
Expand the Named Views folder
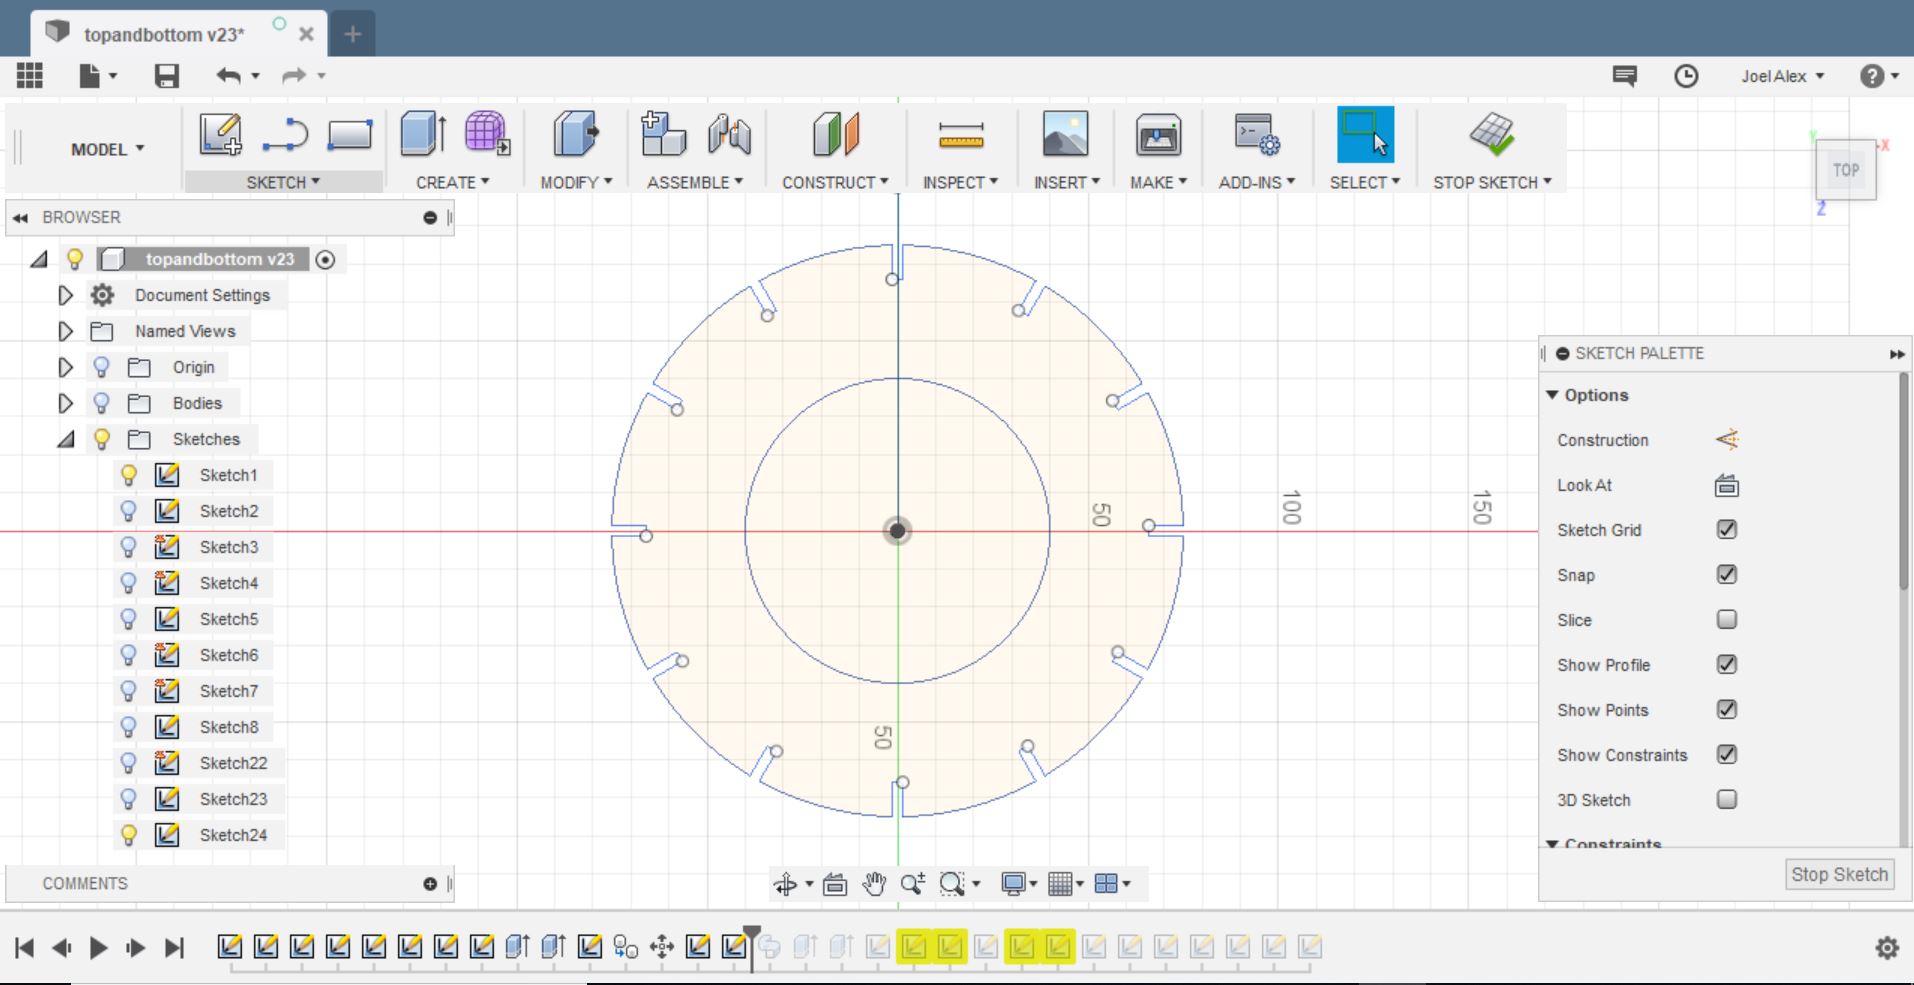tap(65, 331)
